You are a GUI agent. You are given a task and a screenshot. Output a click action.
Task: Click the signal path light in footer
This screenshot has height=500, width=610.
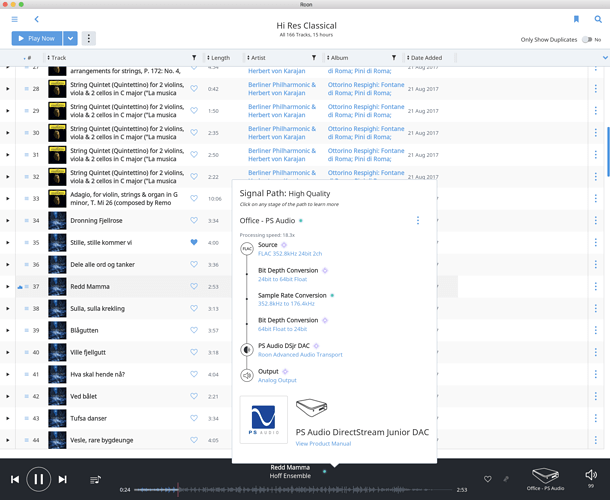(x=324, y=472)
